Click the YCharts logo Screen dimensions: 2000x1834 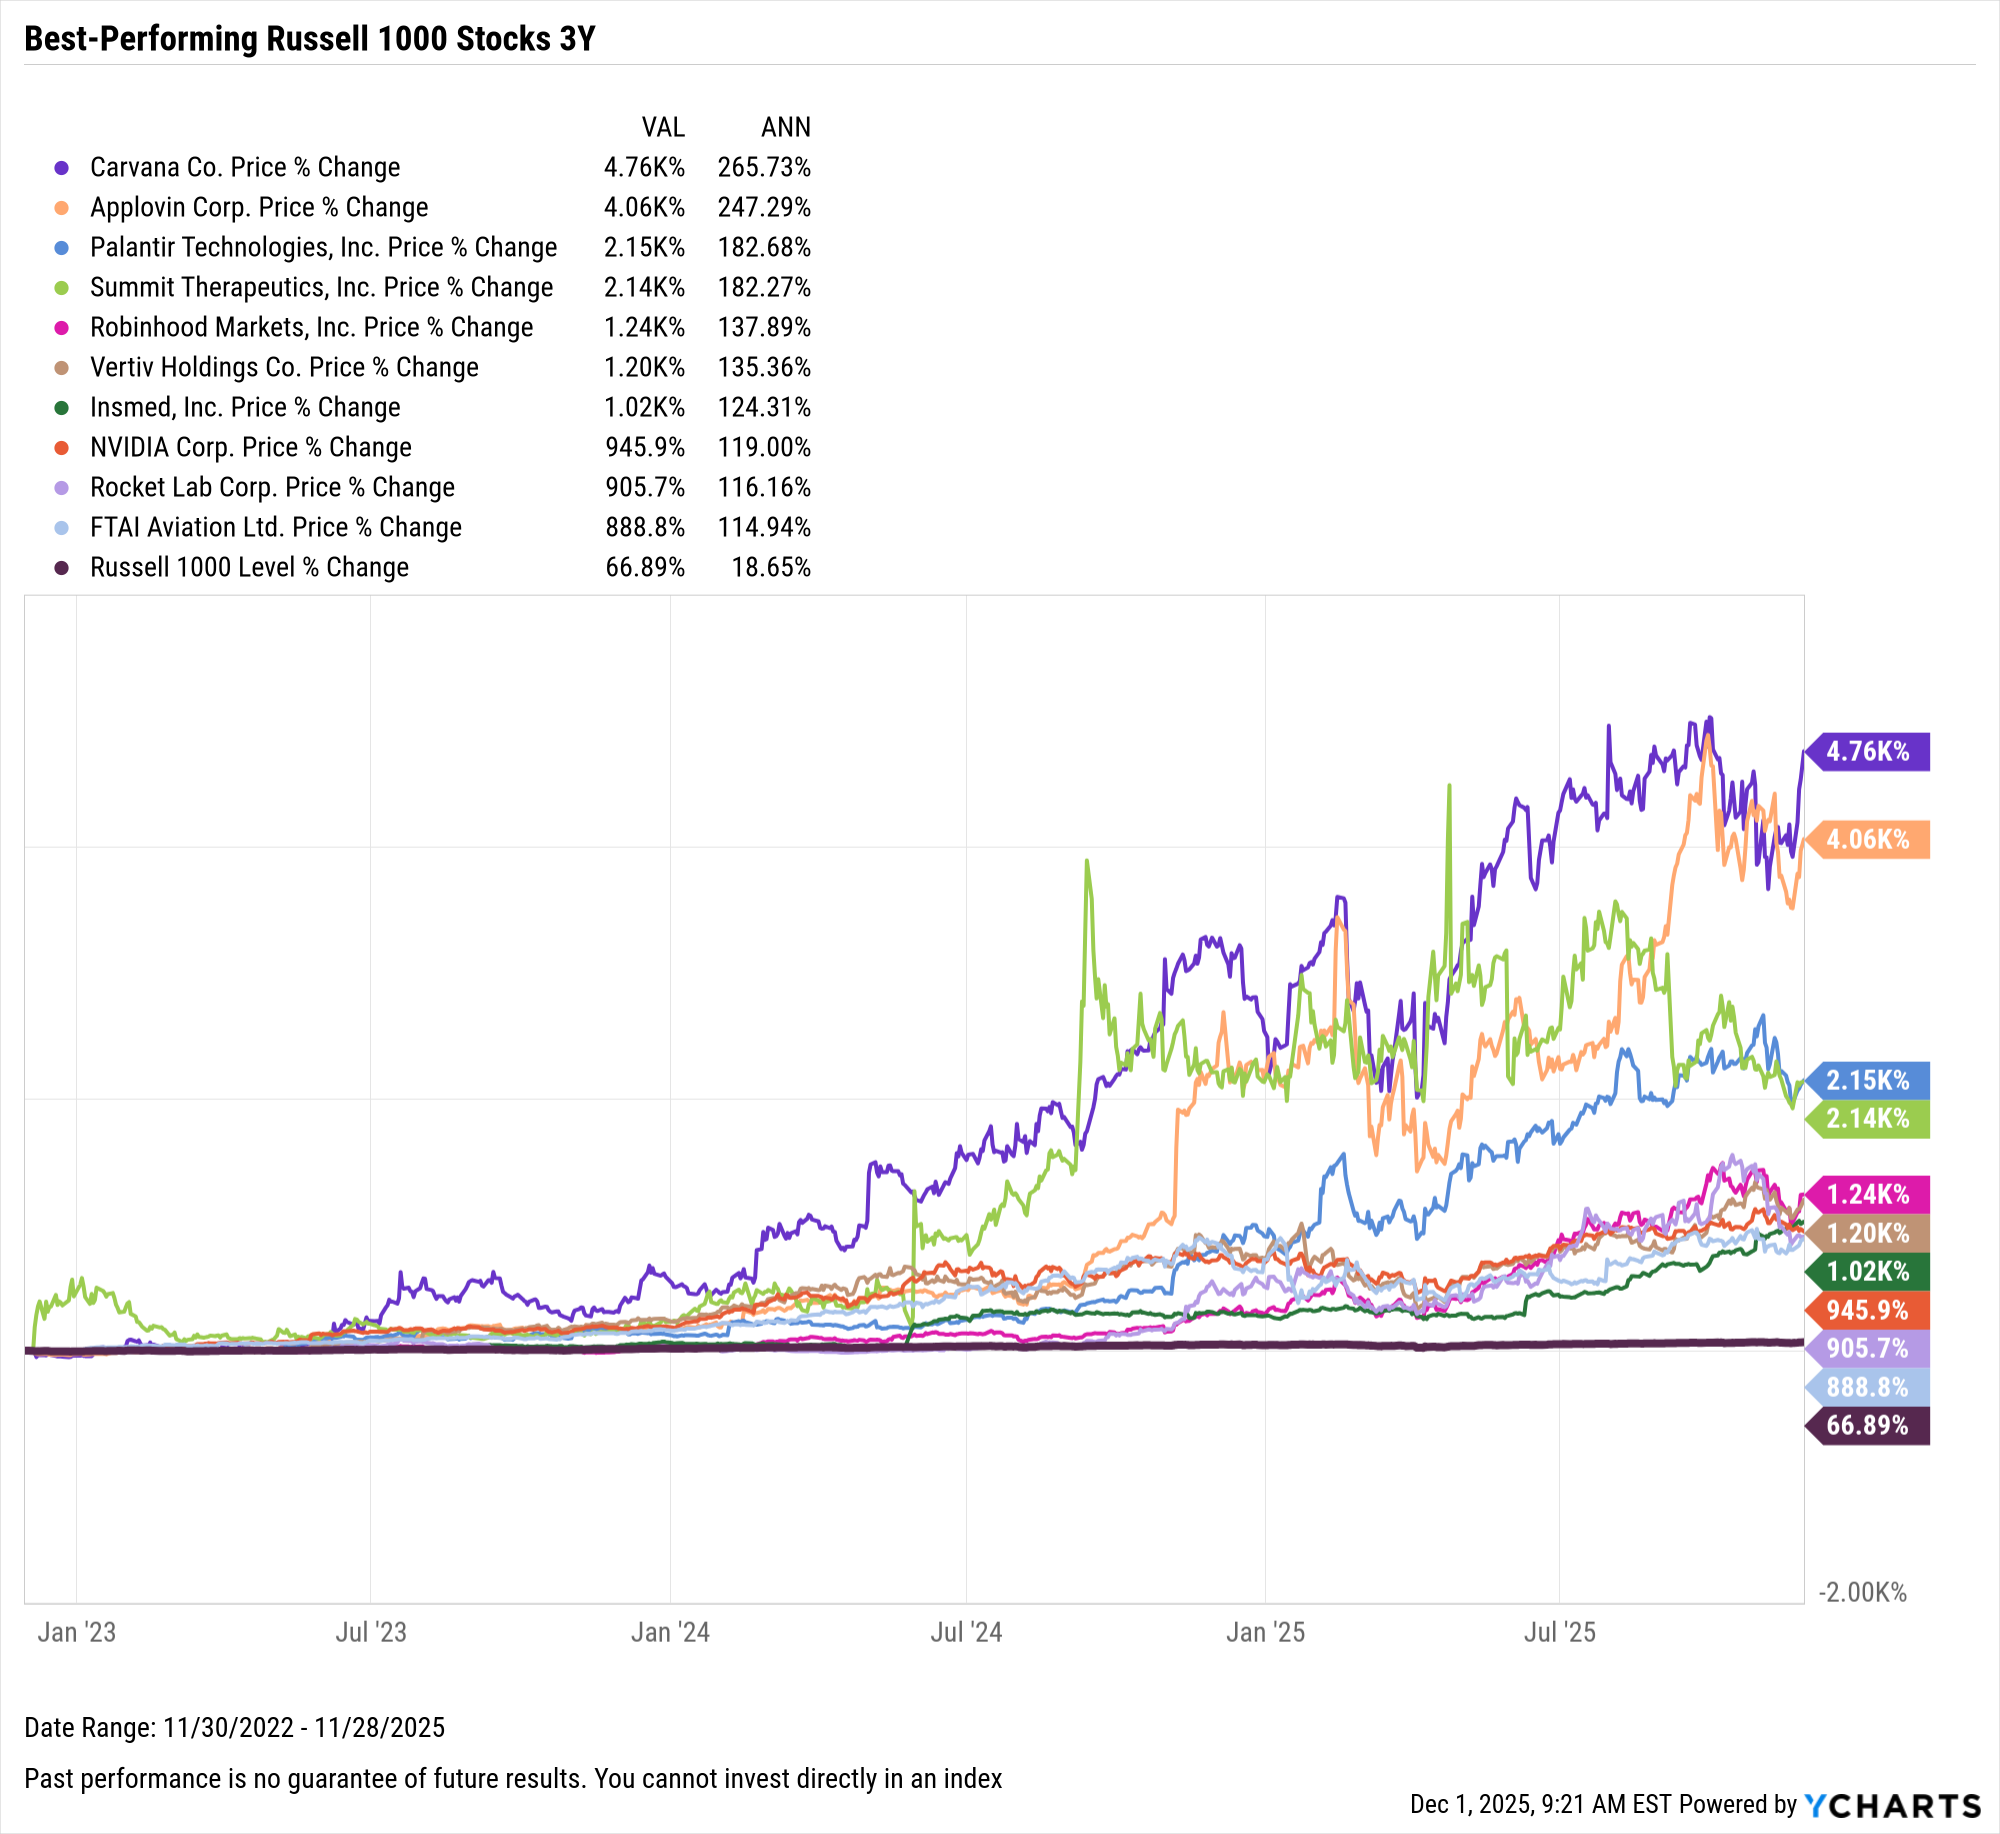(1892, 1805)
